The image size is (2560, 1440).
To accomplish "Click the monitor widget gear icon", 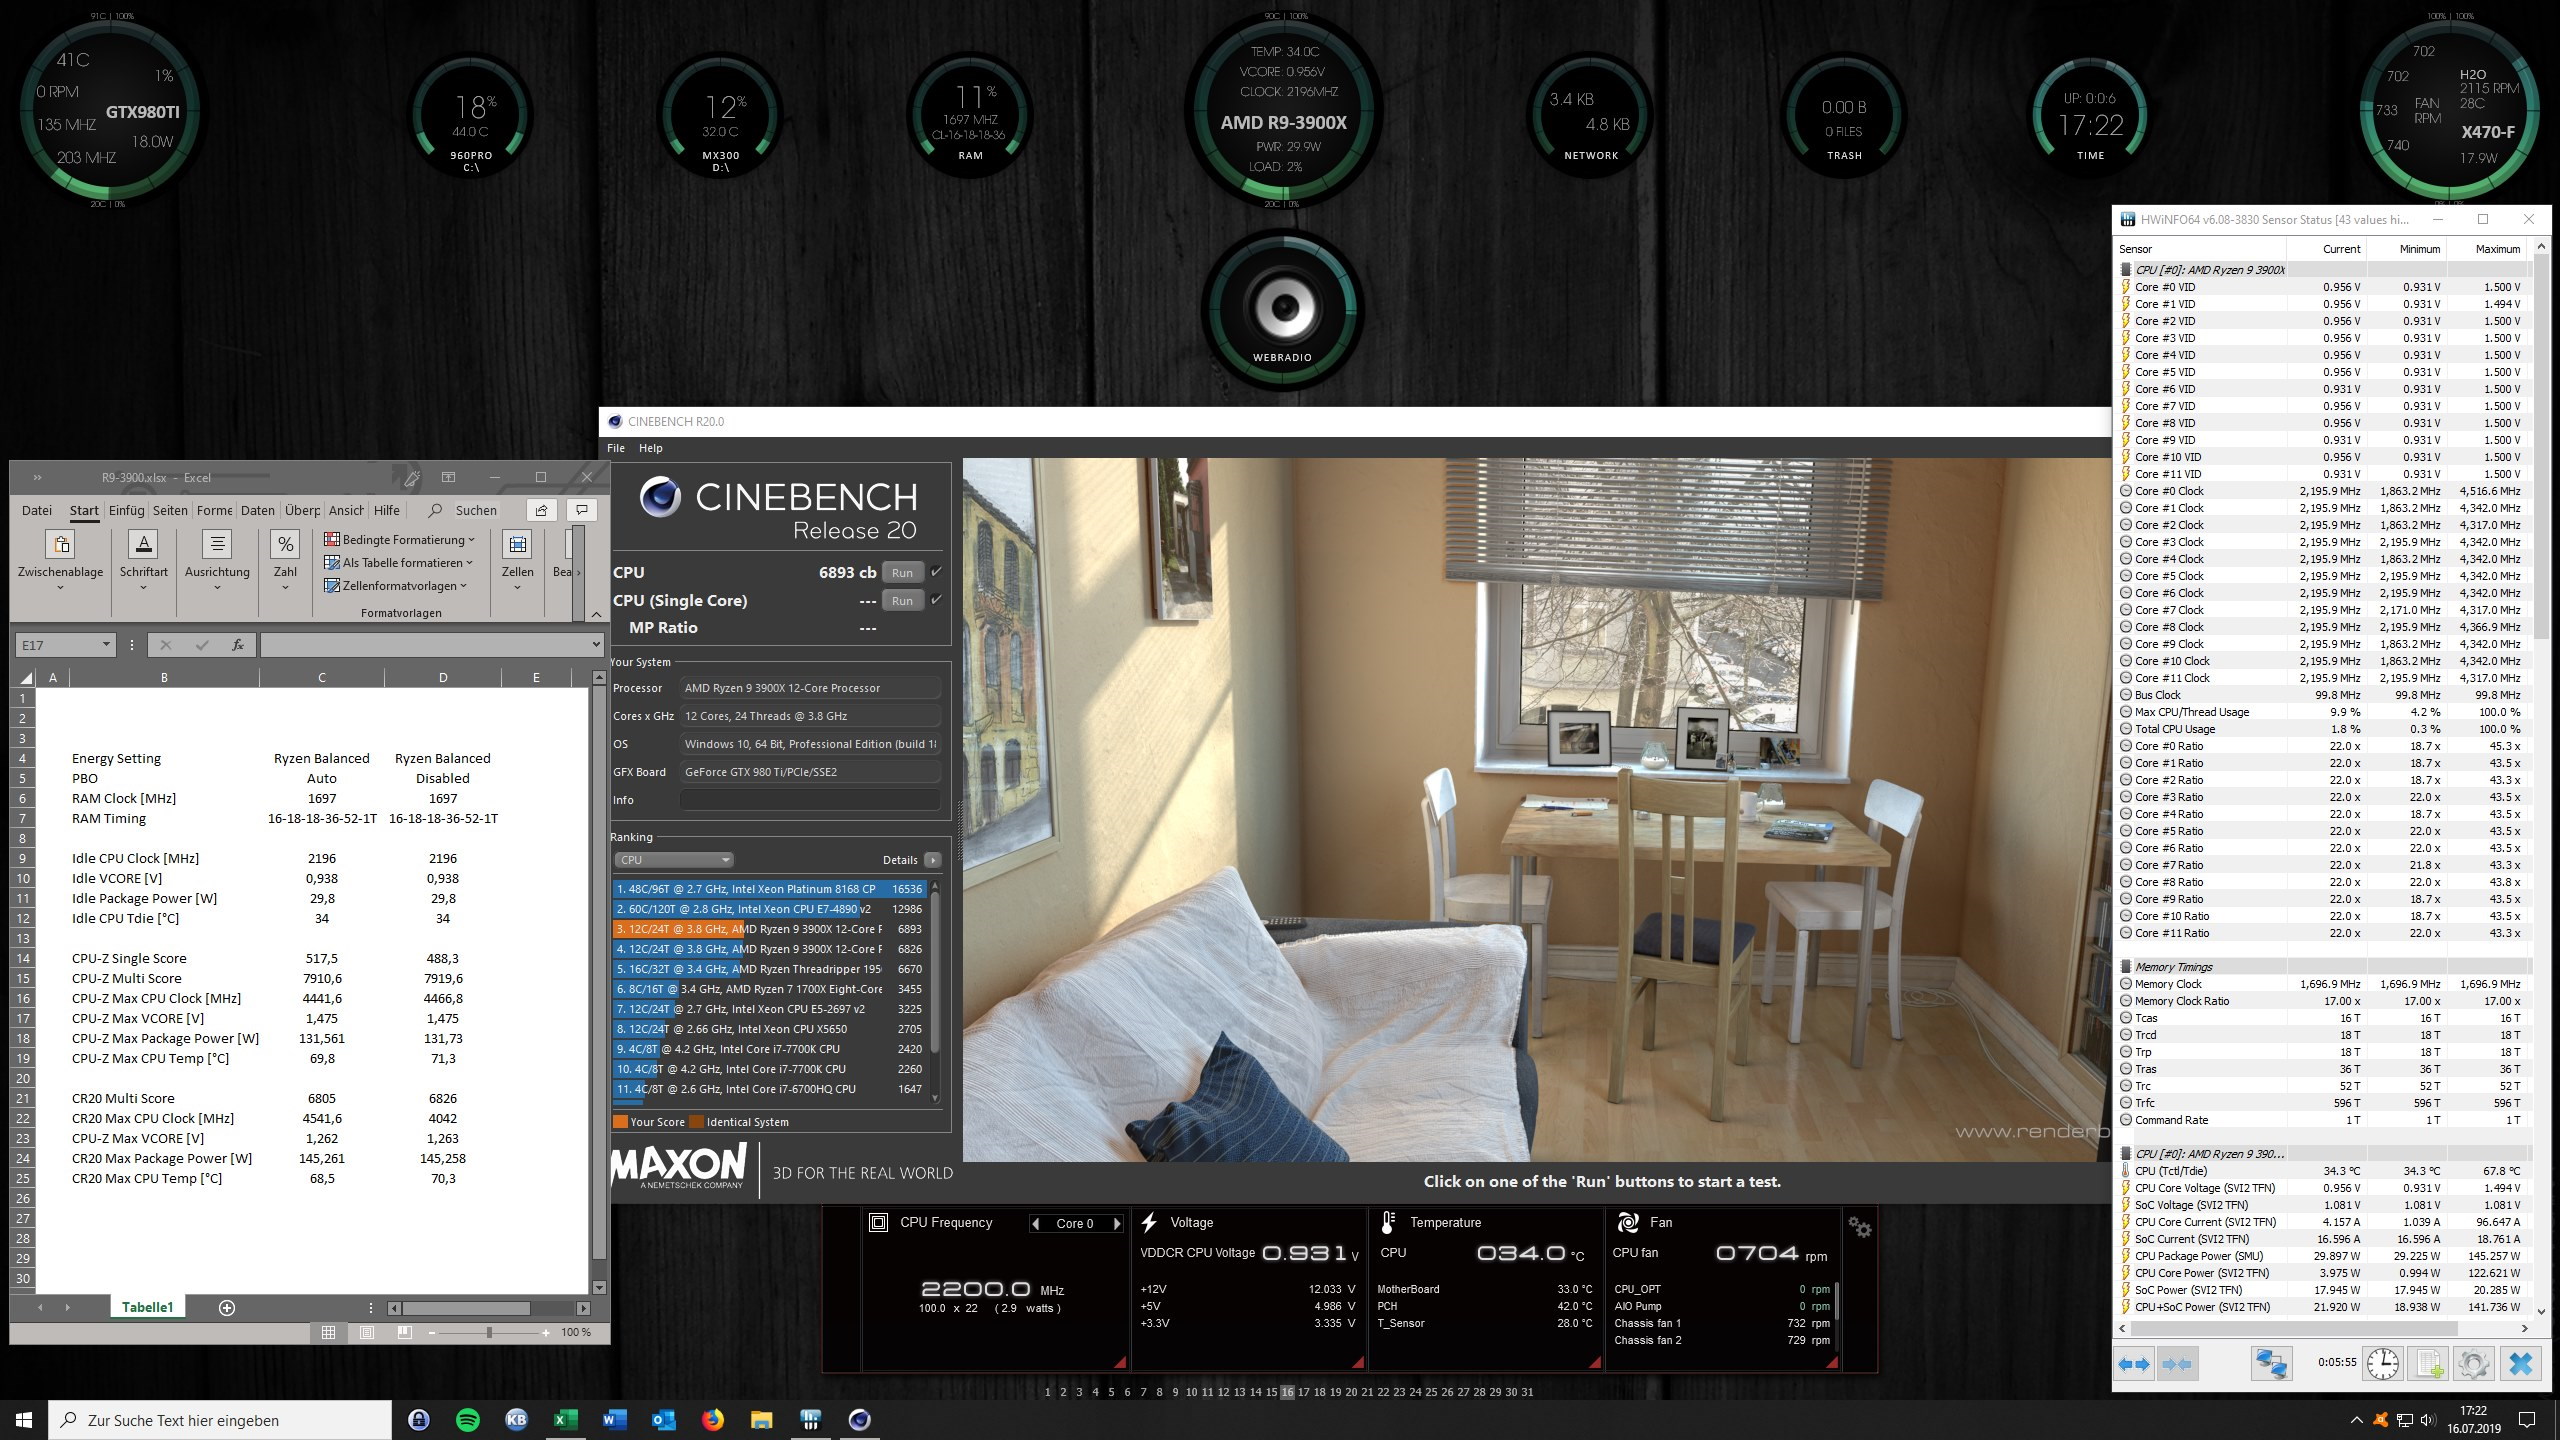I will 1859,1226.
